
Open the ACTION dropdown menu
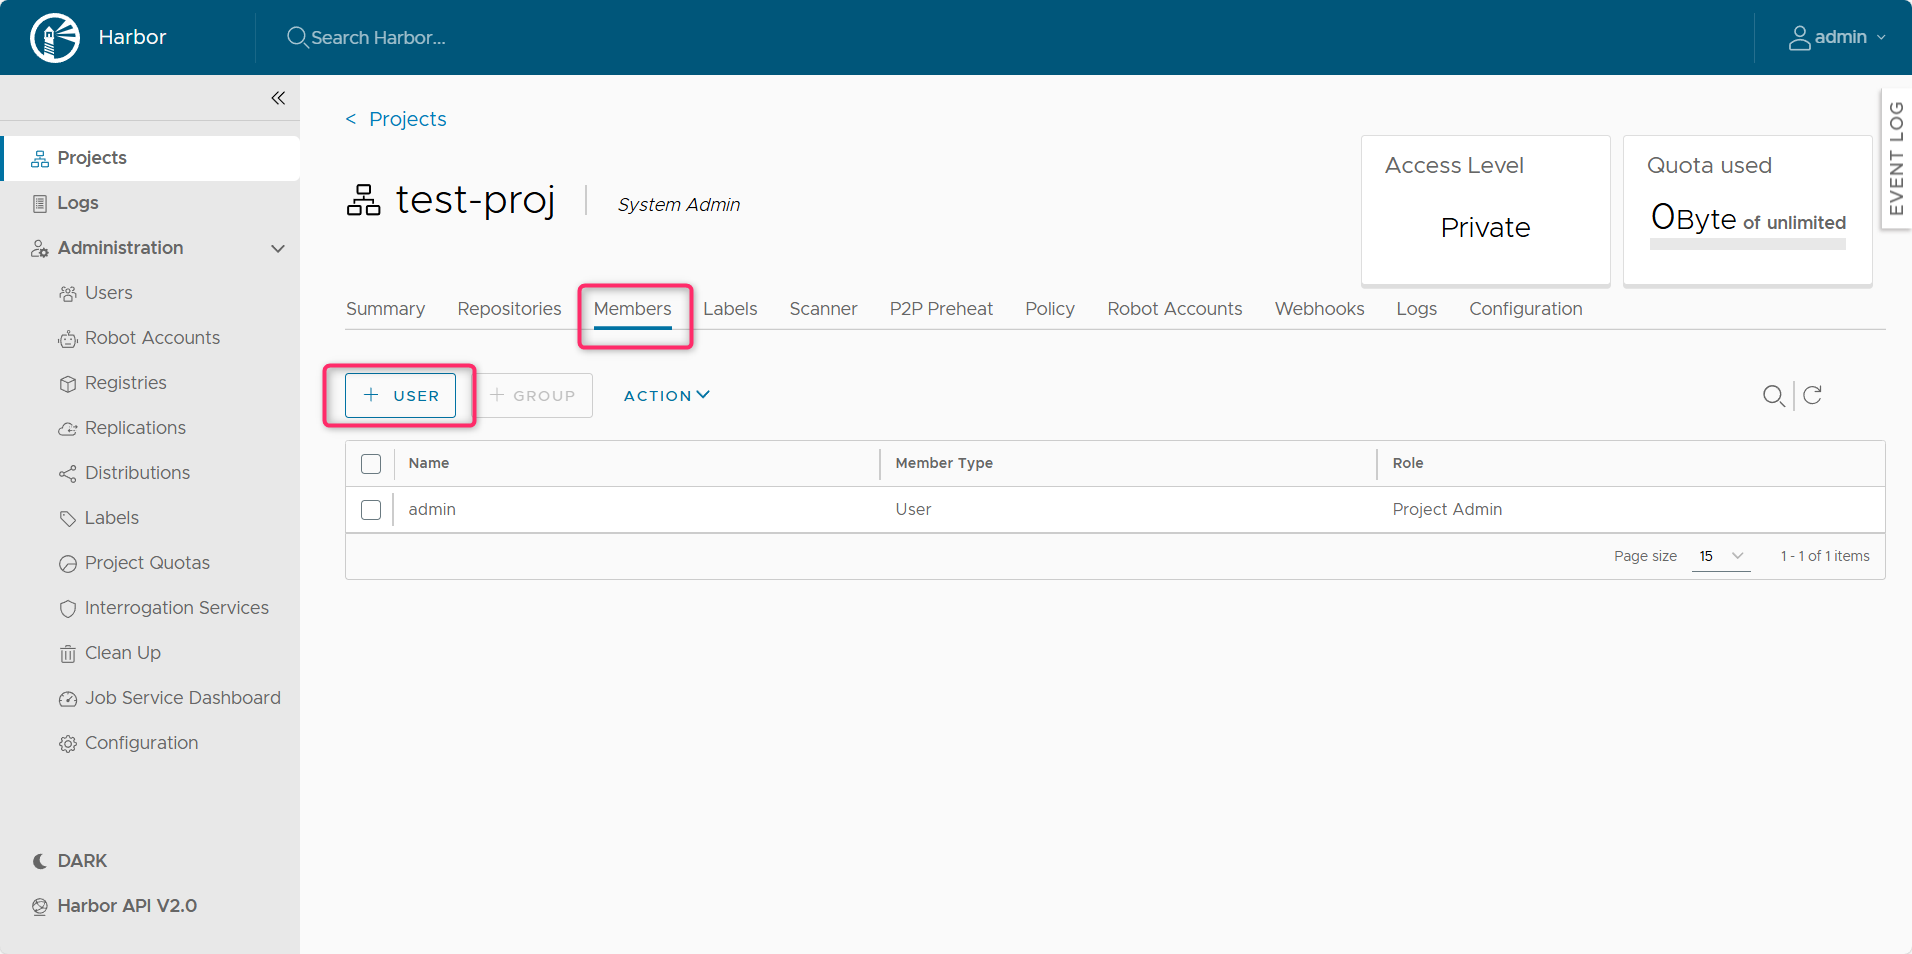pyautogui.click(x=667, y=396)
